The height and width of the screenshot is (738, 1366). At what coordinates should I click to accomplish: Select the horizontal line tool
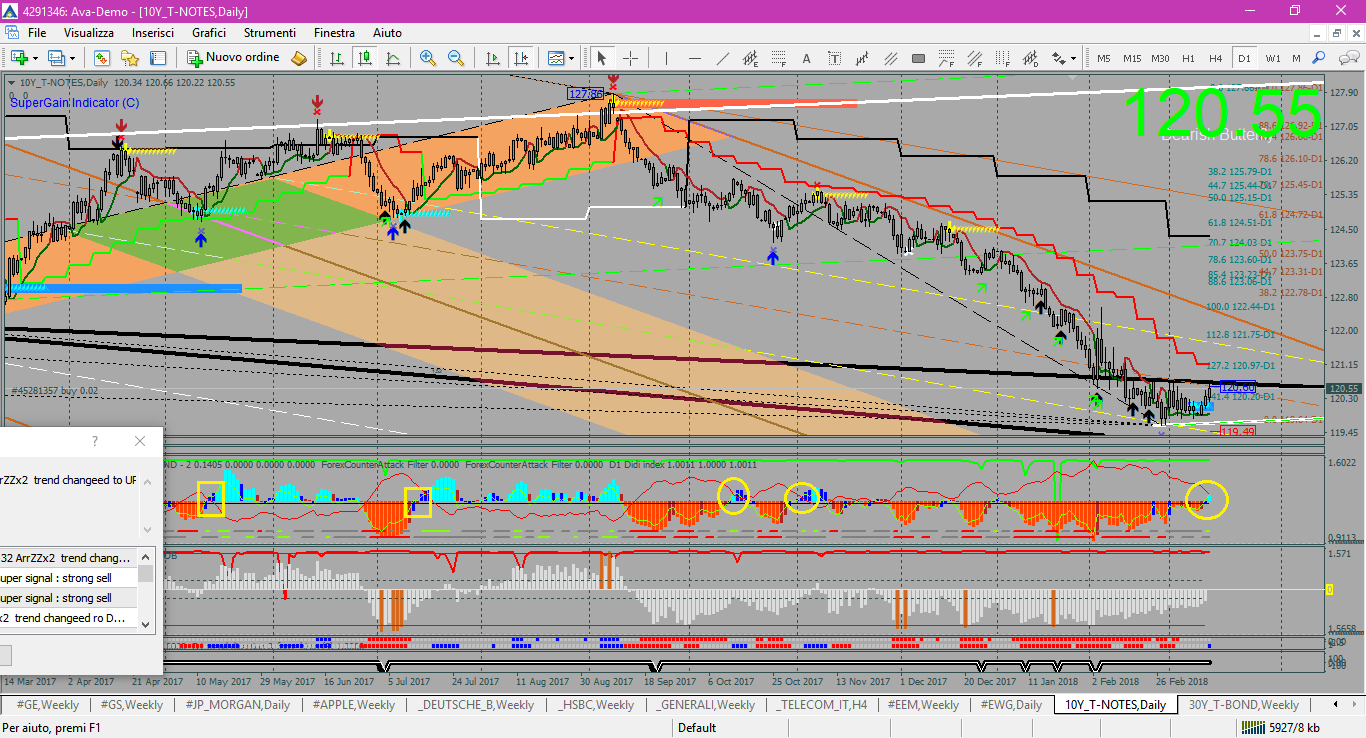click(x=693, y=58)
